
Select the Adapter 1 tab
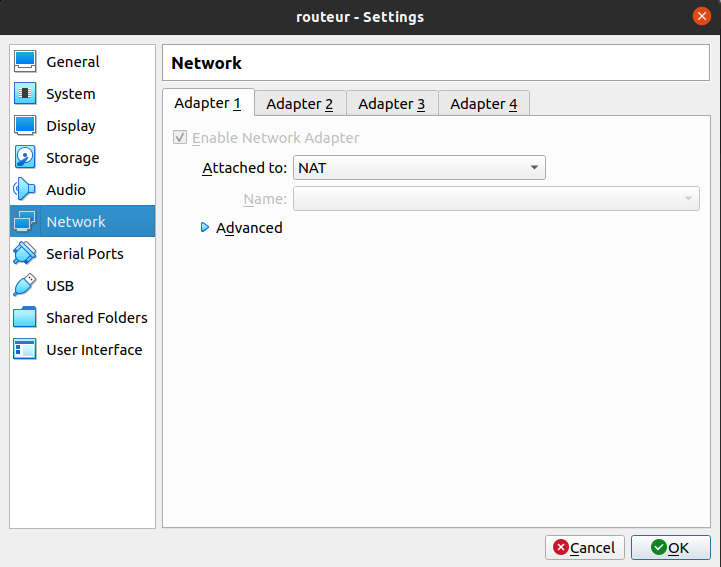[x=208, y=103]
